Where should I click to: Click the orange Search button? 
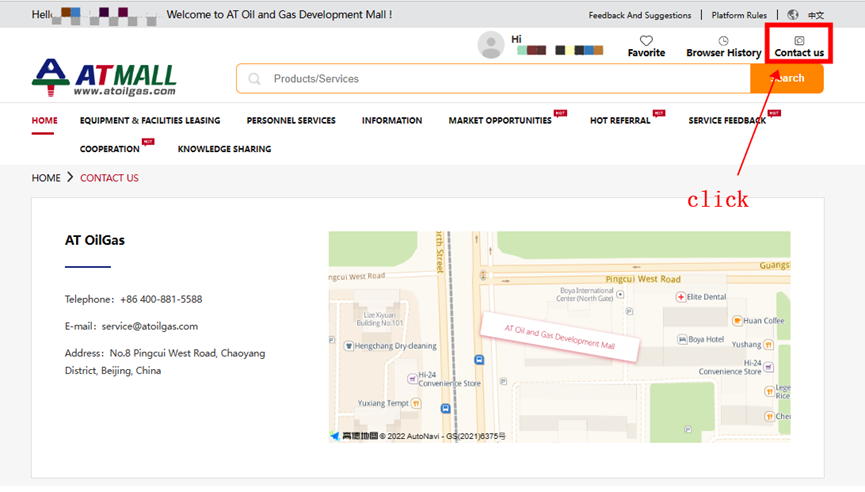(787, 78)
